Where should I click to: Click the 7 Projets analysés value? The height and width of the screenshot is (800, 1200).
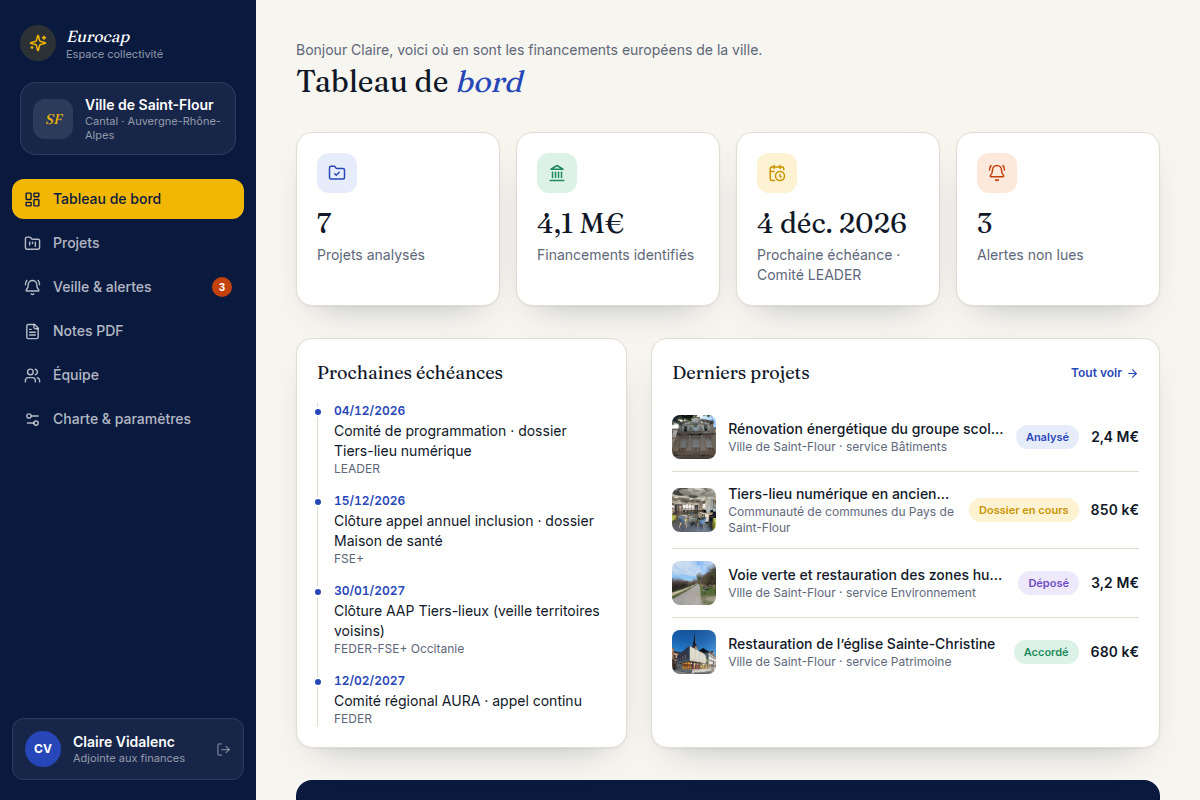point(324,223)
